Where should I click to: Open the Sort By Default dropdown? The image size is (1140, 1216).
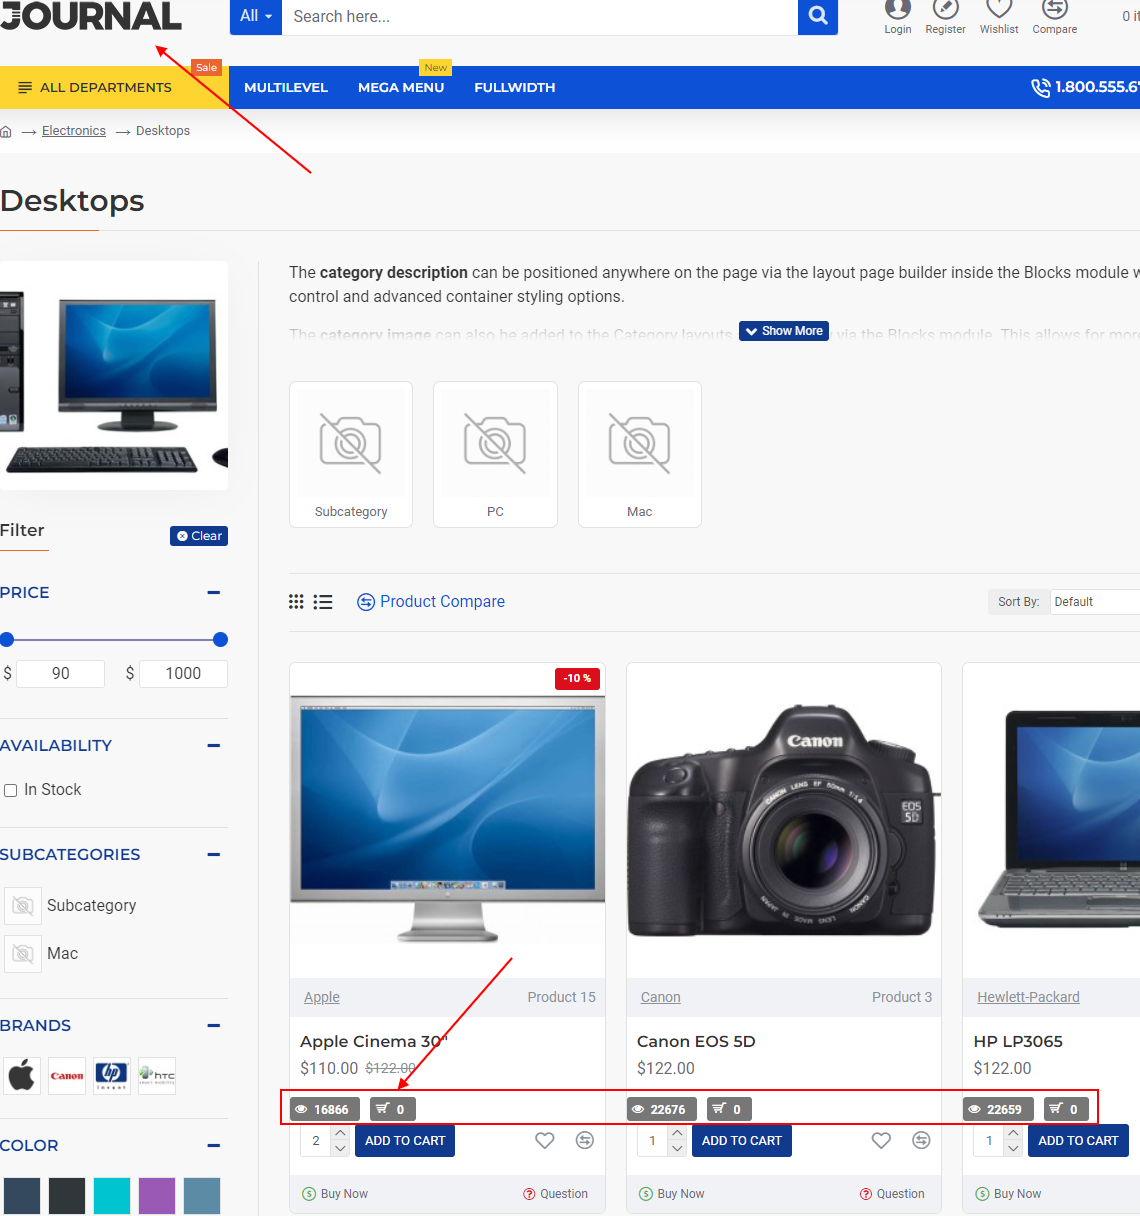click(1095, 602)
